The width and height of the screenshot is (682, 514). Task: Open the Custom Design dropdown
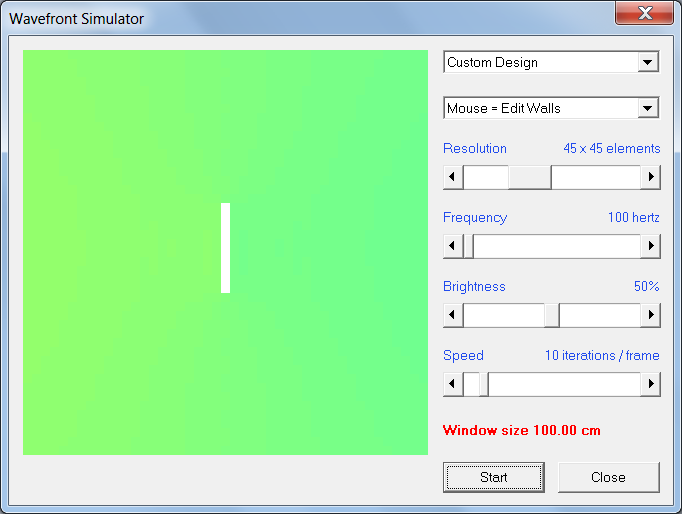click(x=551, y=62)
